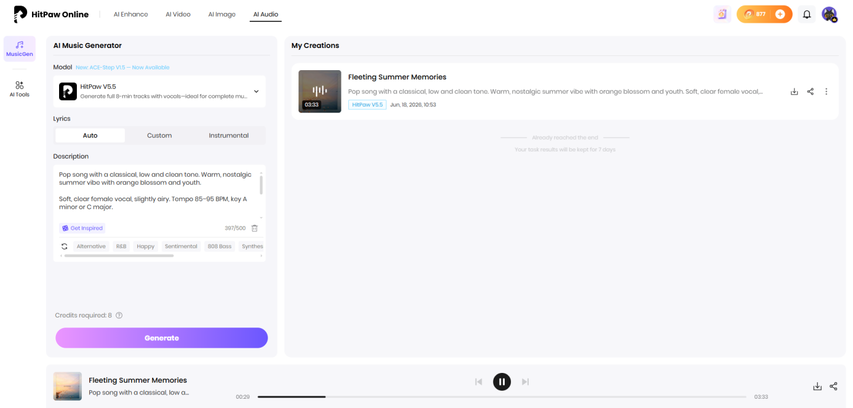Switch to the AI Enhance tab
This screenshot has height=408, width=853.
131,14
